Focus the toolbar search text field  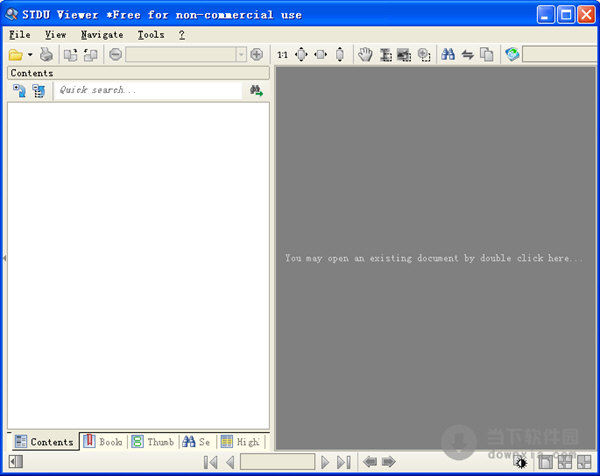click(560, 54)
